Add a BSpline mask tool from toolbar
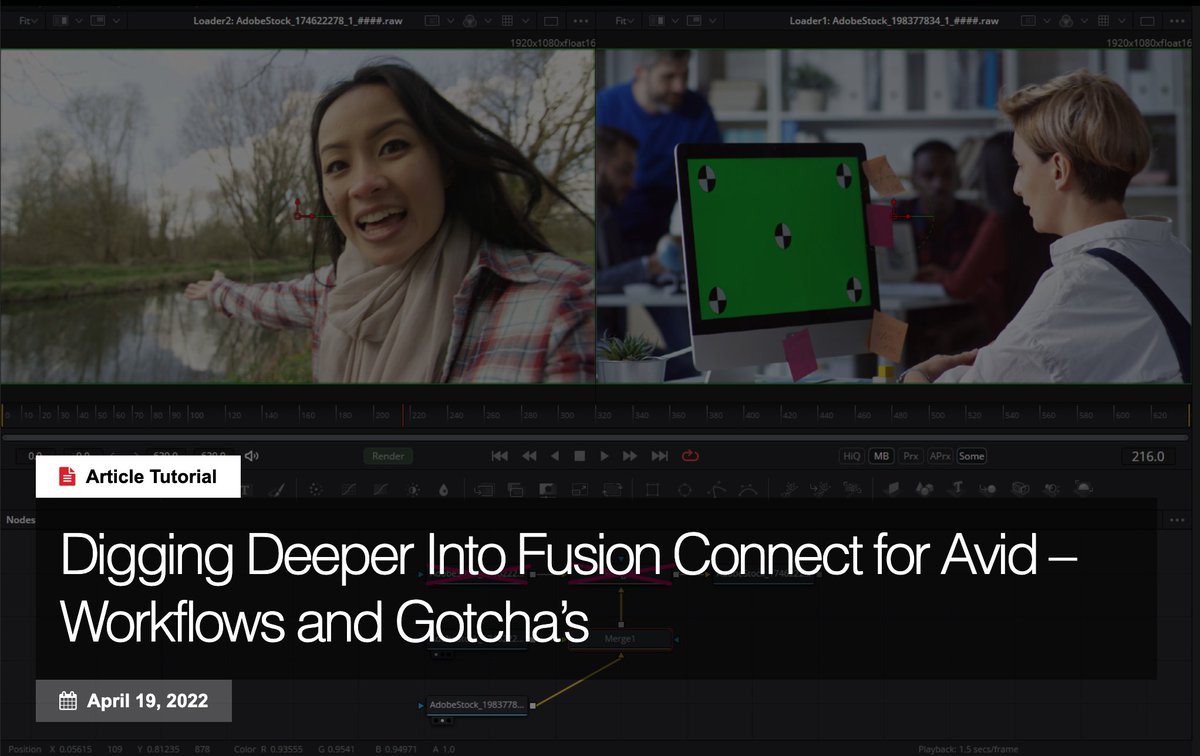This screenshot has width=1200, height=756. 748,489
